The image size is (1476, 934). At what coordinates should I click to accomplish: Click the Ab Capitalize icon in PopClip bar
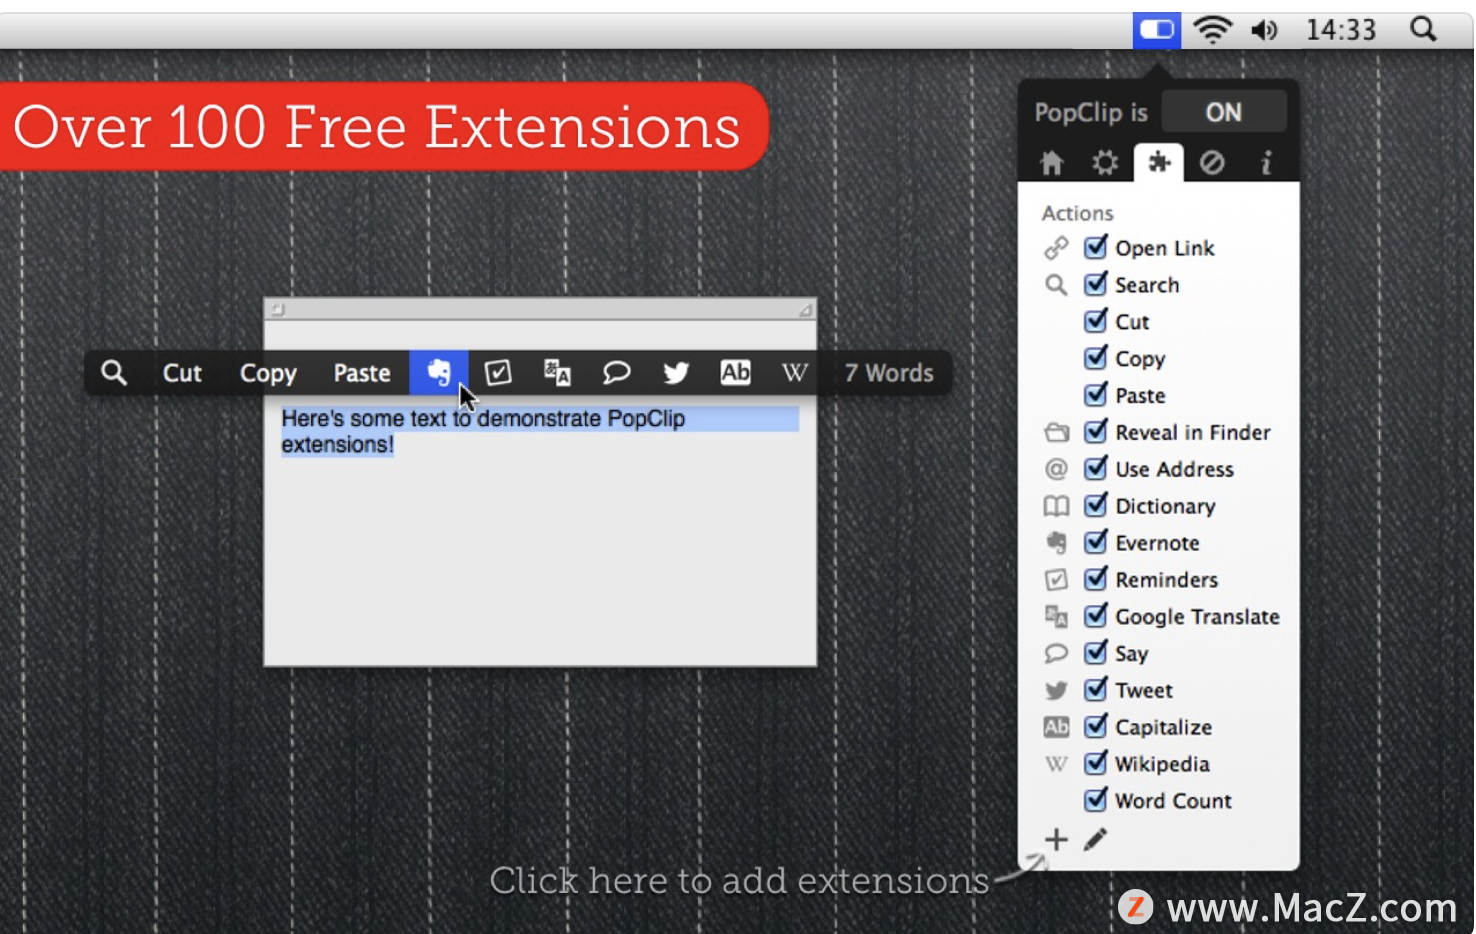pyautogui.click(x=735, y=373)
